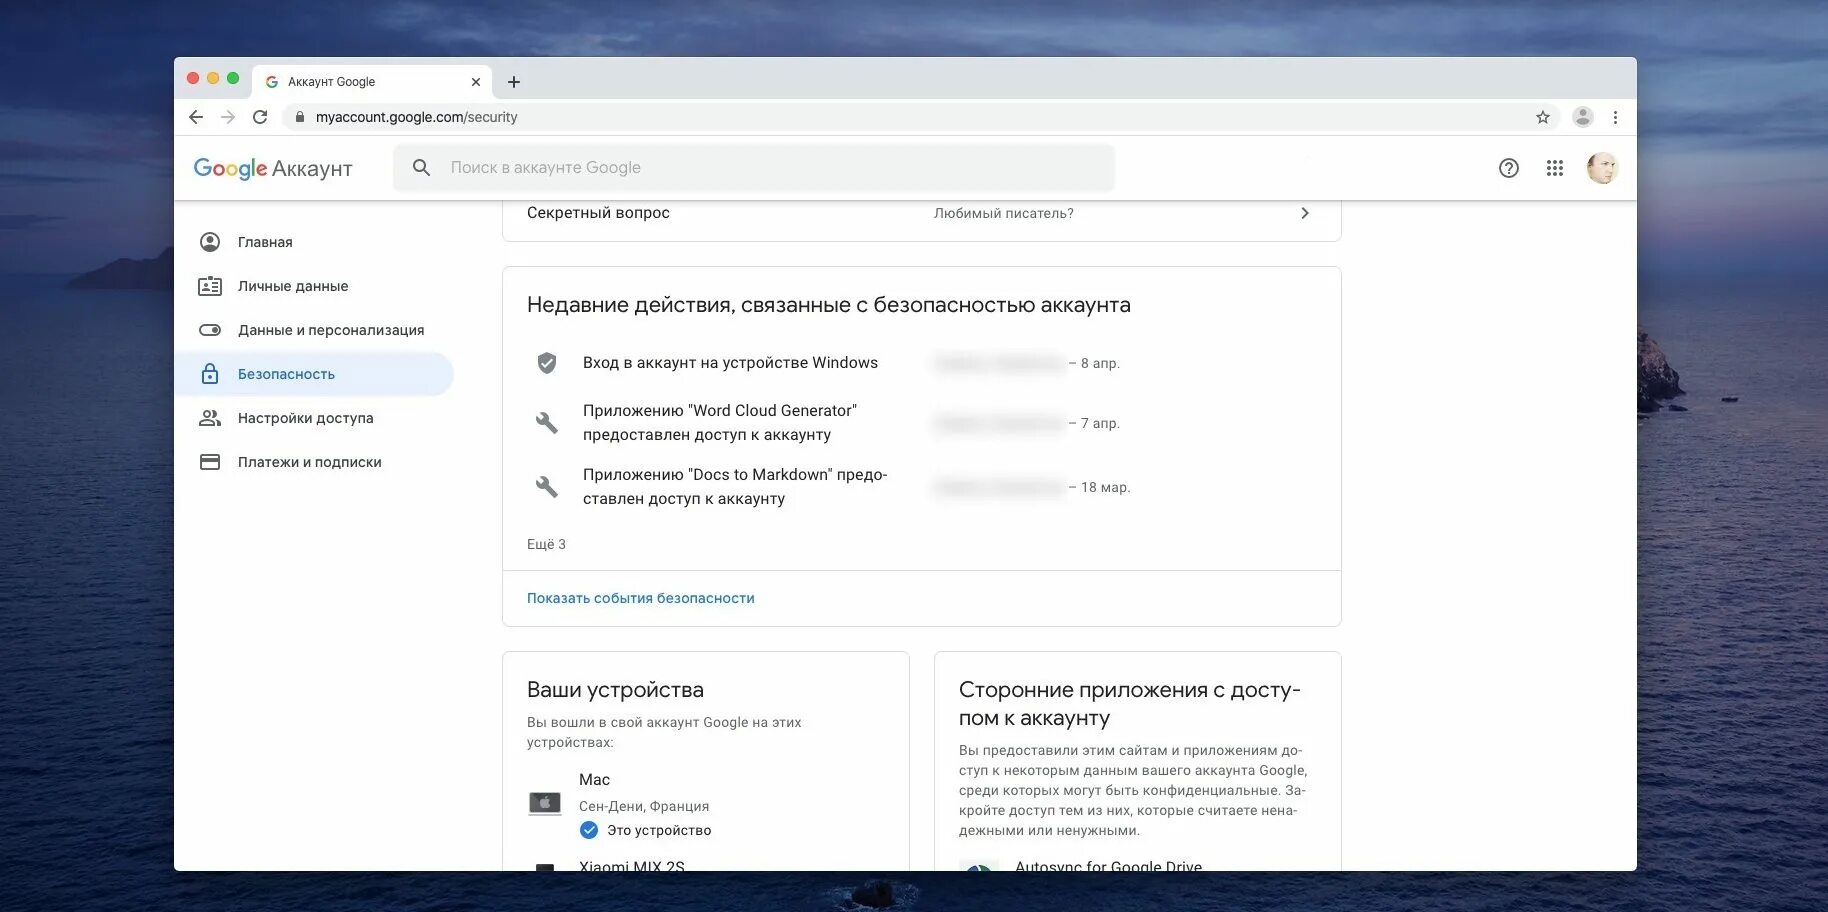Click the Платежи и подписки card icon

click(x=210, y=462)
